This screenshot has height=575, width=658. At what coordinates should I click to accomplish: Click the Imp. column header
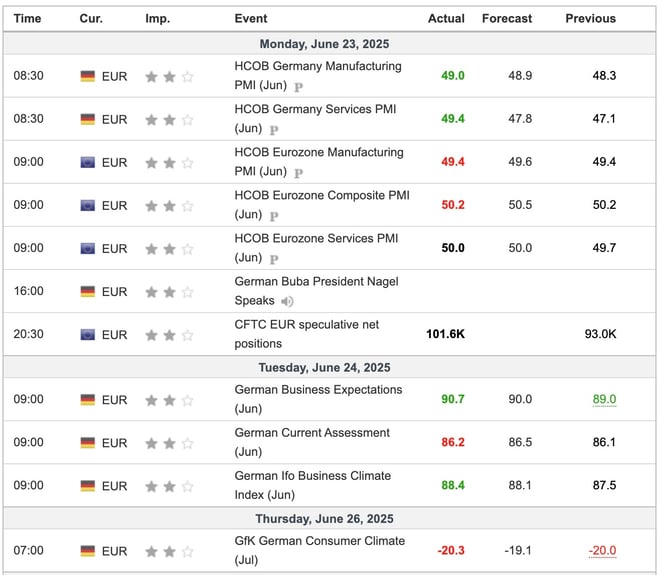[158, 19]
